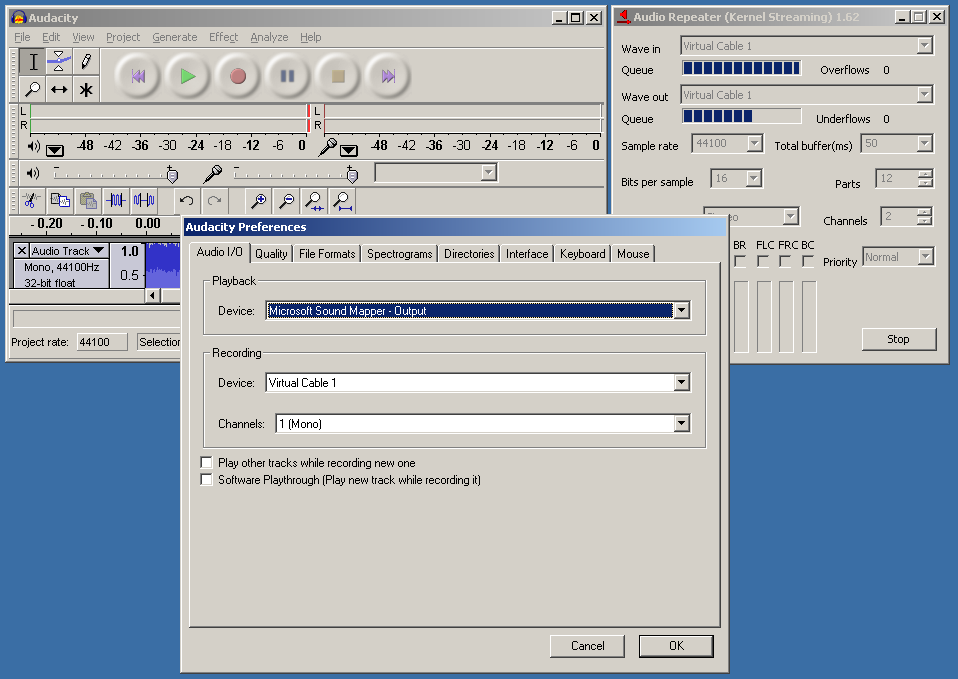Click the Skip to Start button
Viewport: 958px width, 679px height.
coord(138,76)
